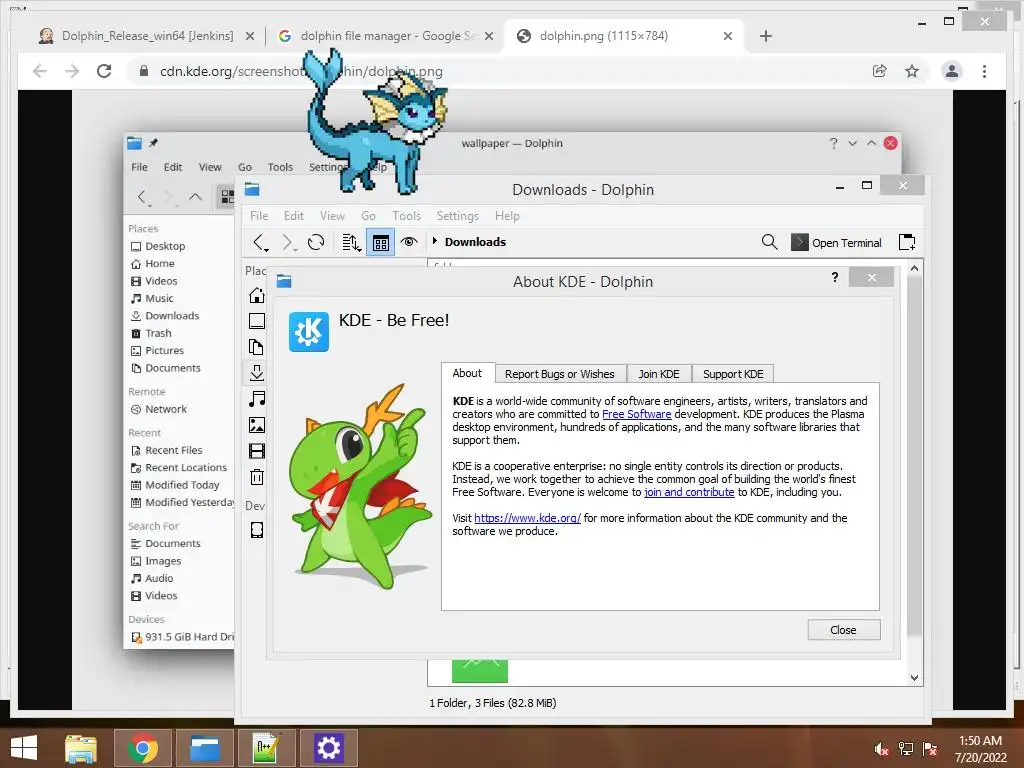Open the https://www.kde.org/ link

527,518
